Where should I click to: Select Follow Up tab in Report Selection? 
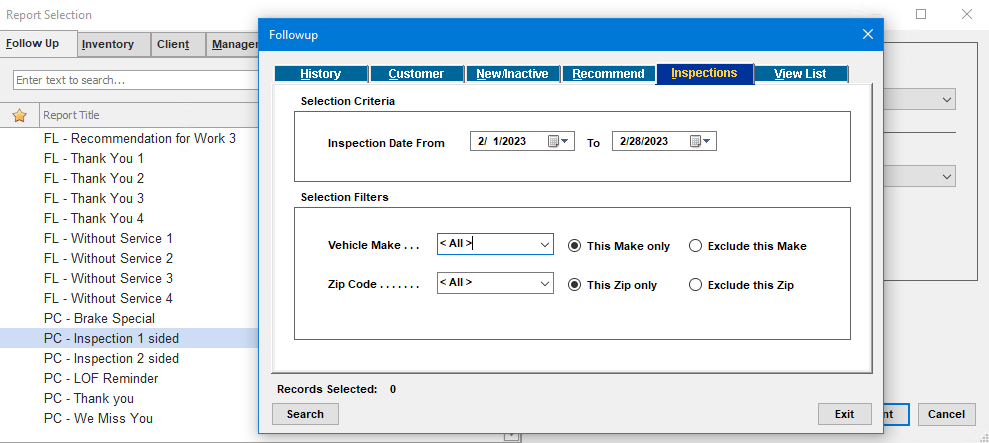[39, 44]
